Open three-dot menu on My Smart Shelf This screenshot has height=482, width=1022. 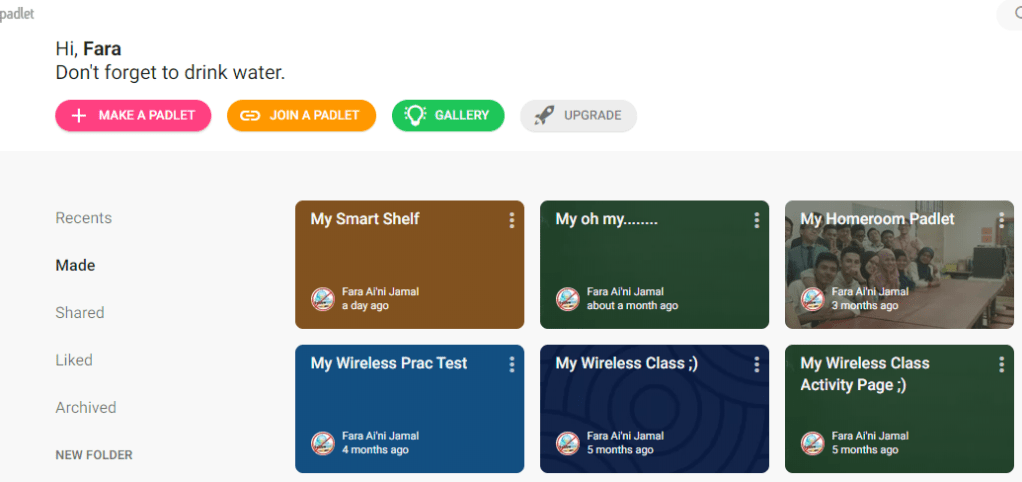[x=512, y=220]
